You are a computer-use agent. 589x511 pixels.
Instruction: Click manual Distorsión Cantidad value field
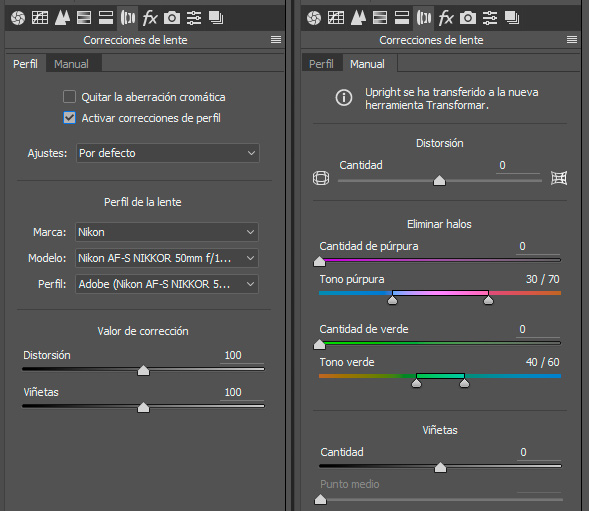point(518,165)
